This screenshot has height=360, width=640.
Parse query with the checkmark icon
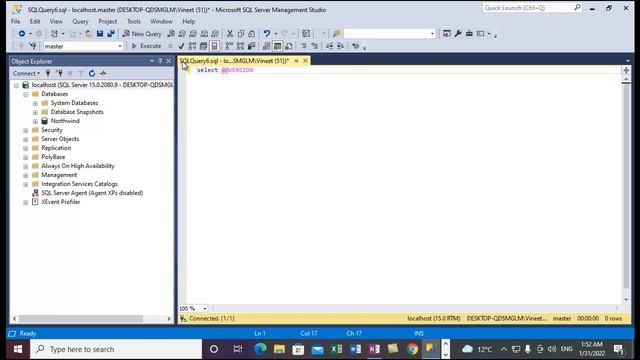tap(181, 46)
